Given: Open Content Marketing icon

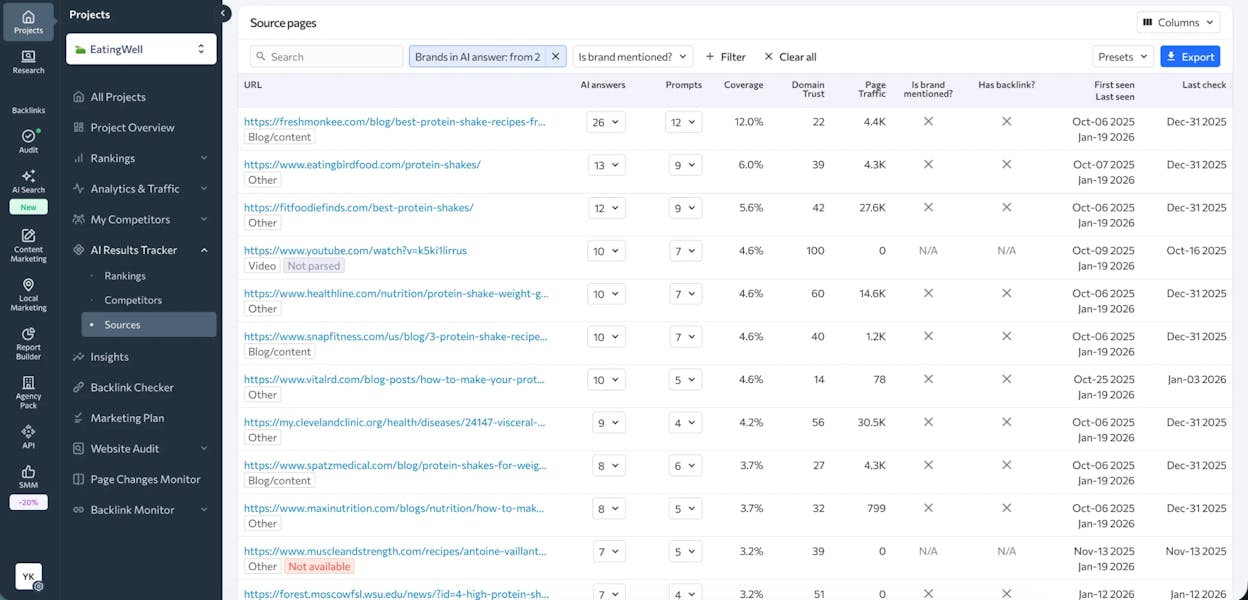Looking at the screenshot, I should coord(28,245).
